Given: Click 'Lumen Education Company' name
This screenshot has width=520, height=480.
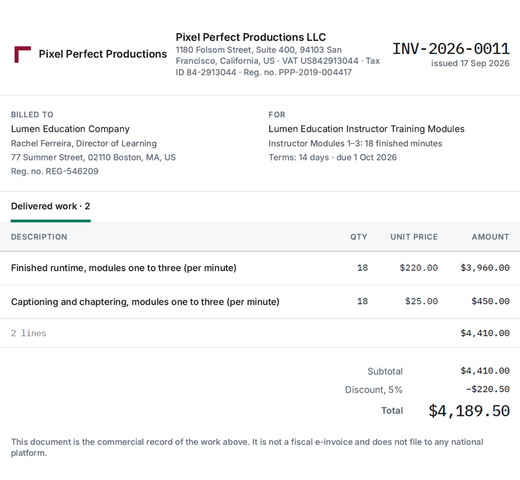Looking at the screenshot, I should tap(70, 129).
